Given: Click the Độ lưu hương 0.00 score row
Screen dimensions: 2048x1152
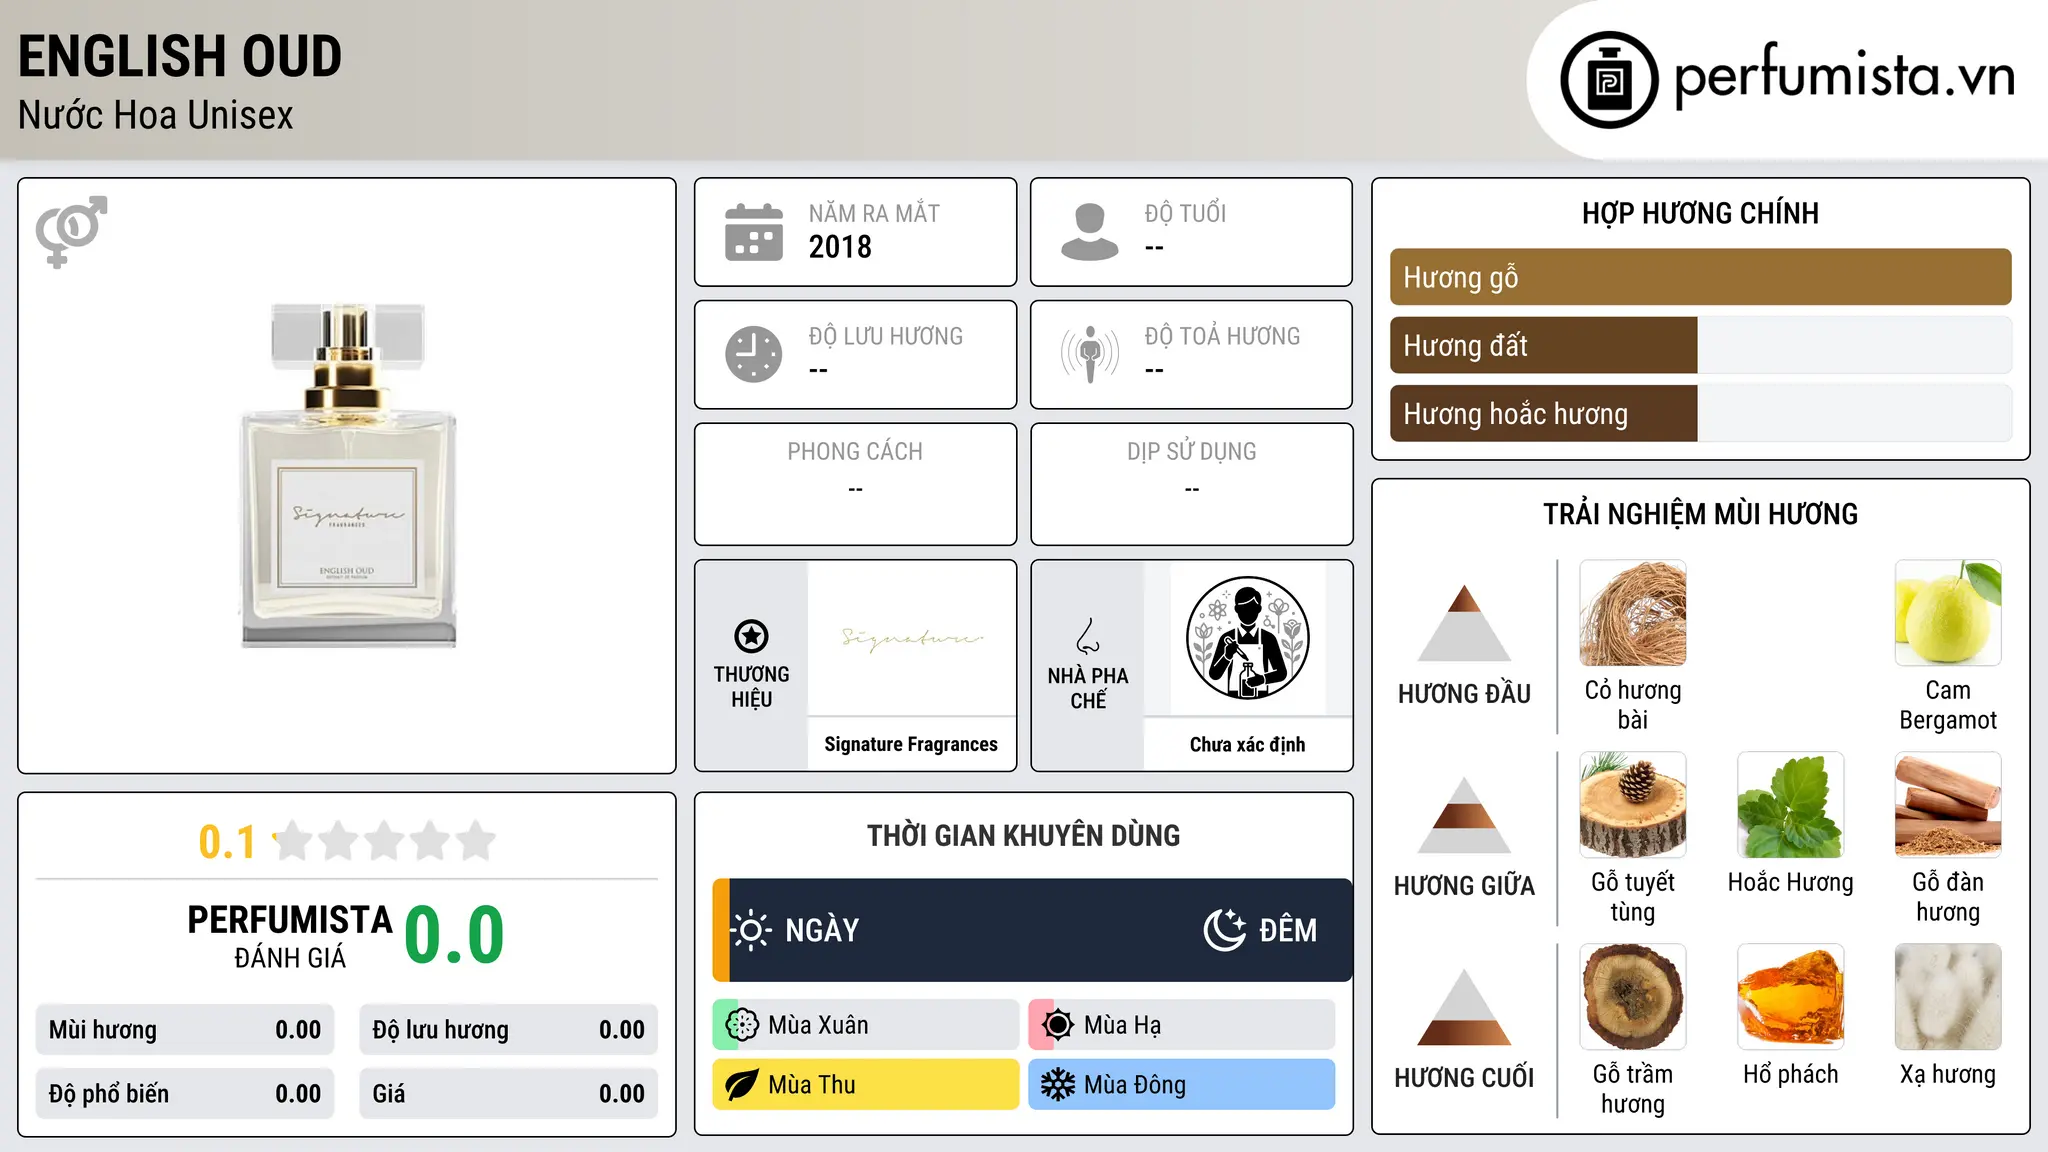Looking at the screenshot, I should [x=509, y=1030].
